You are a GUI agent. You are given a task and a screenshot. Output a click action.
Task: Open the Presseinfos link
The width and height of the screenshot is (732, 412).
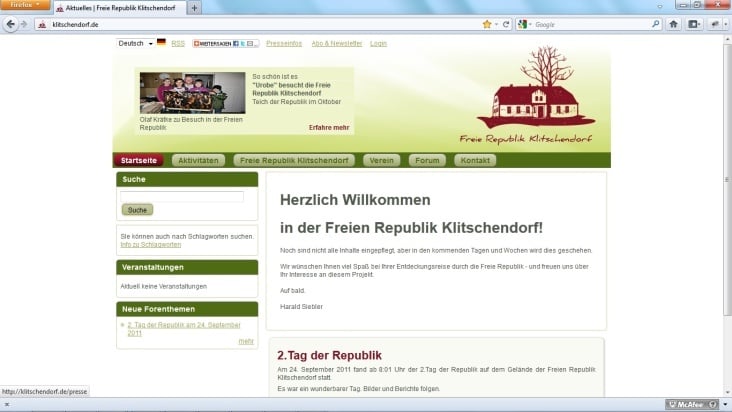point(284,43)
